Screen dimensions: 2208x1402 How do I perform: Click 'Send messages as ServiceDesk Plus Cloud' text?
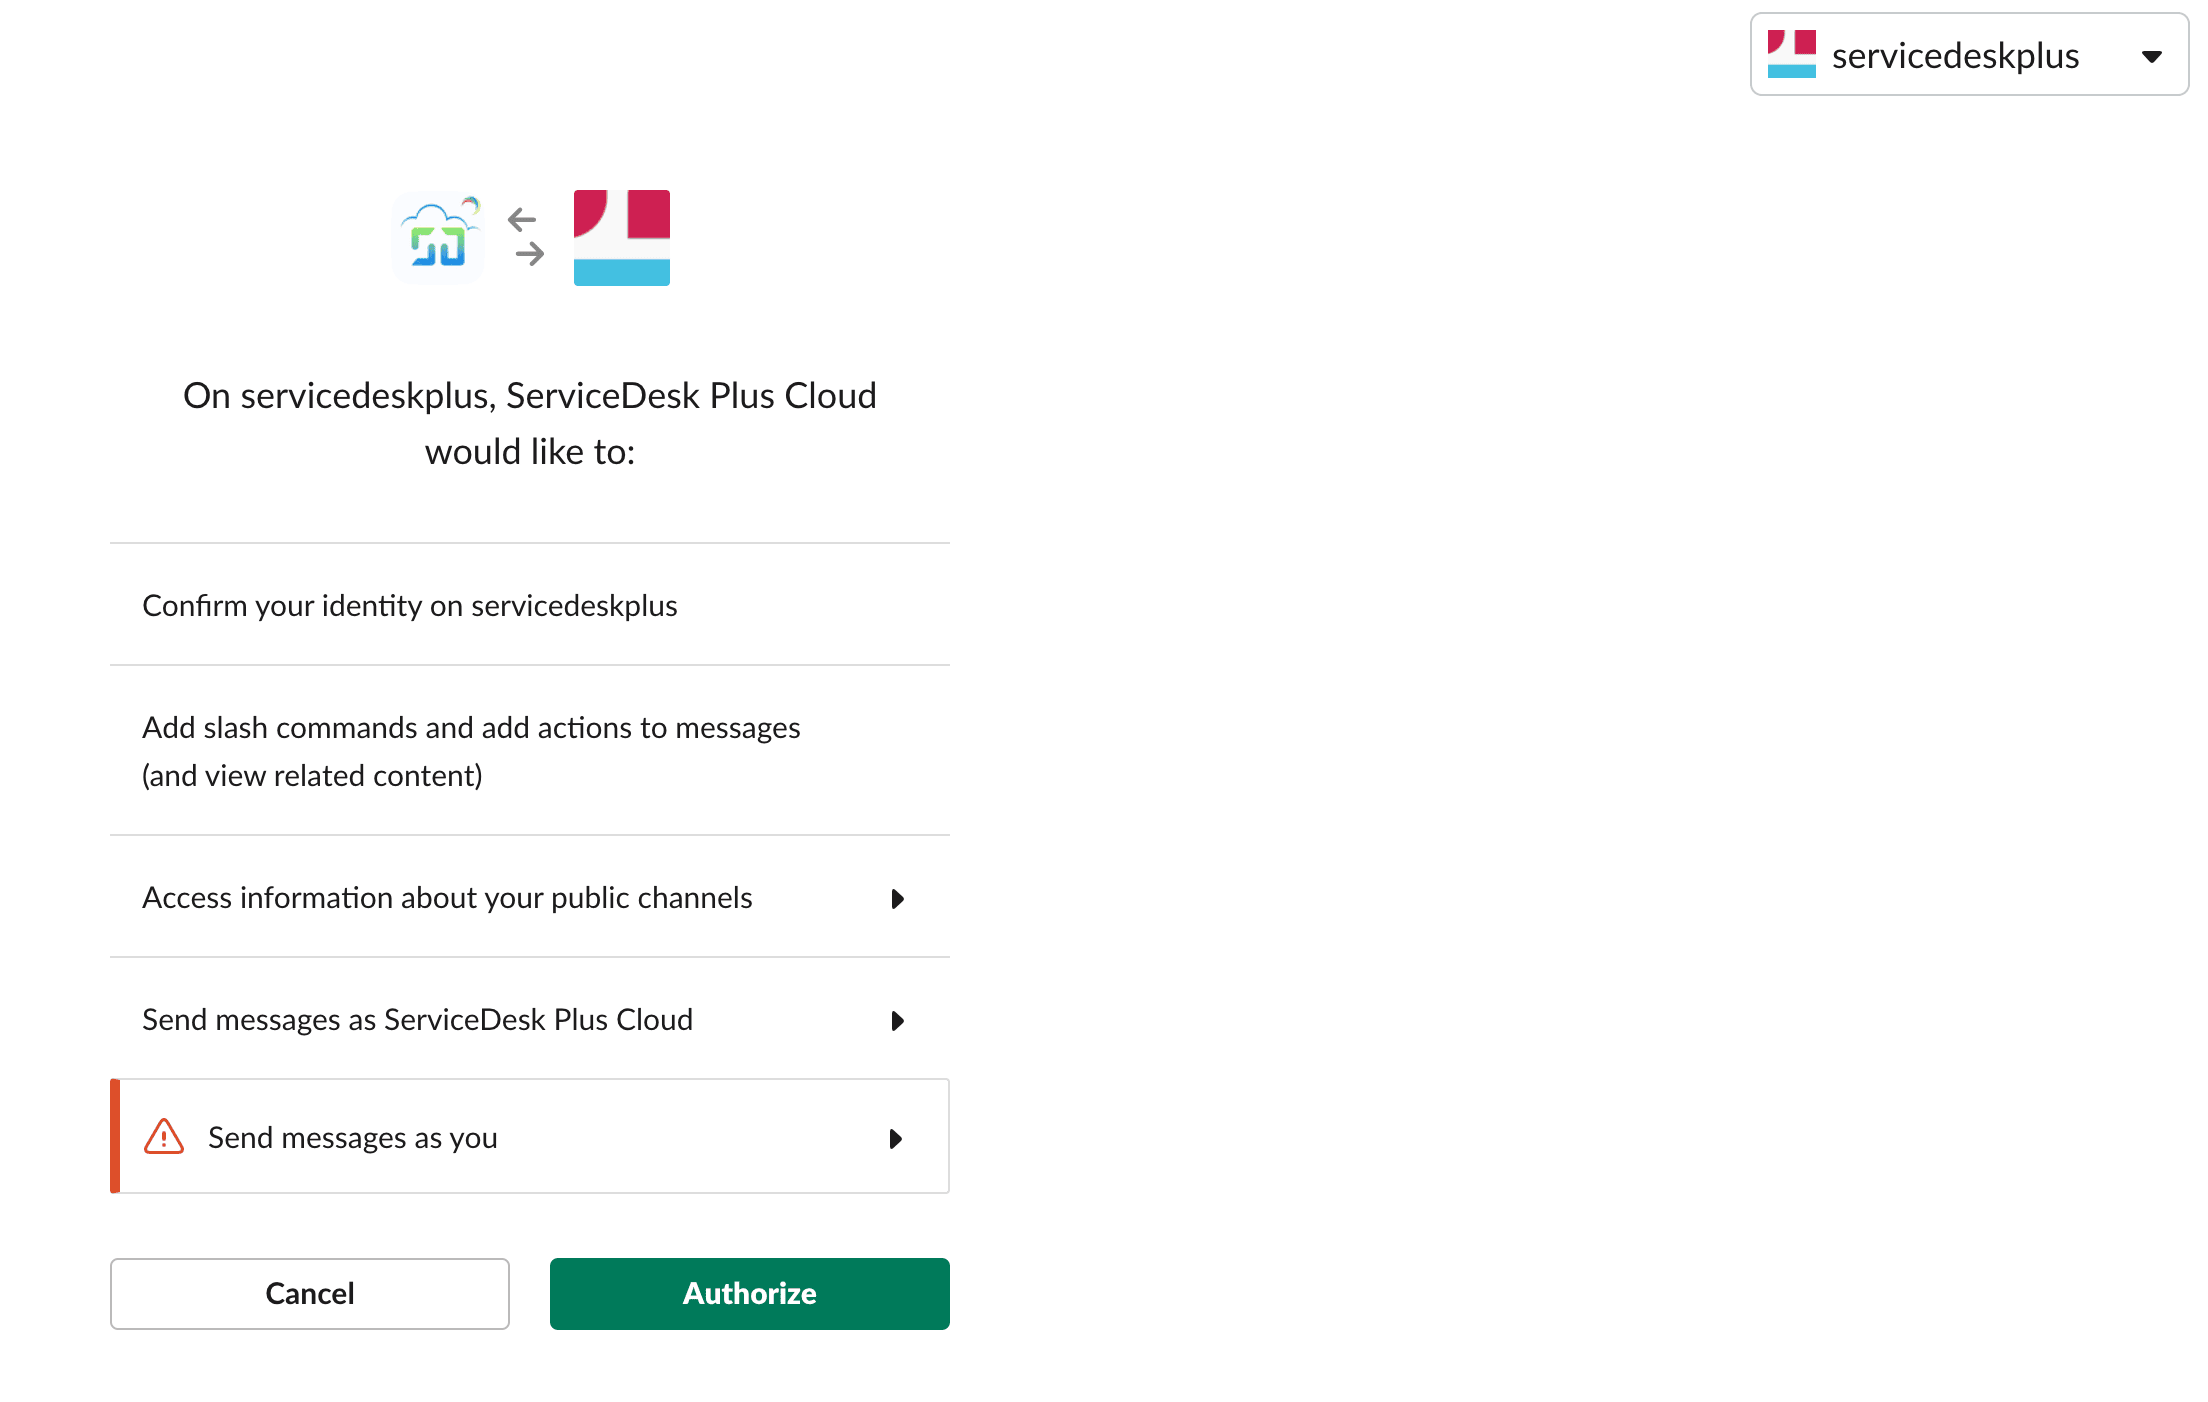[417, 1020]
